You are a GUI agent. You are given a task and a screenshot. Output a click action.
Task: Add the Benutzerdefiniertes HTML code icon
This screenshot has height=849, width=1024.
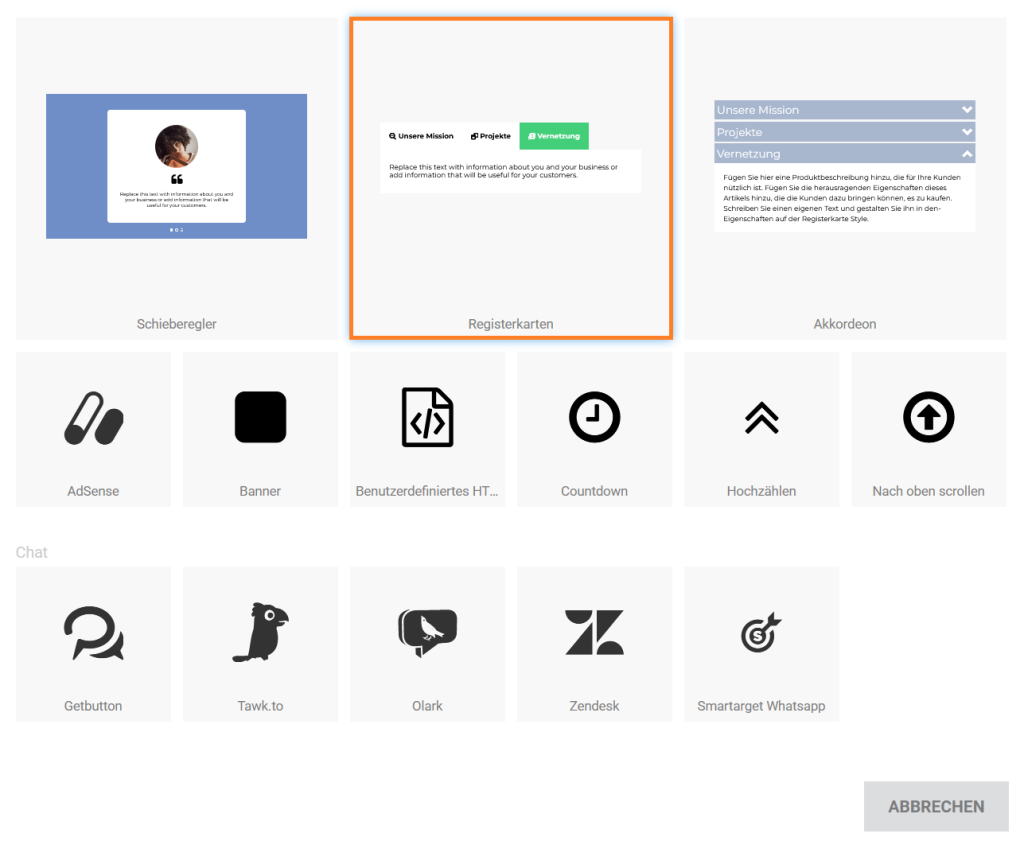tap(427, 417)
